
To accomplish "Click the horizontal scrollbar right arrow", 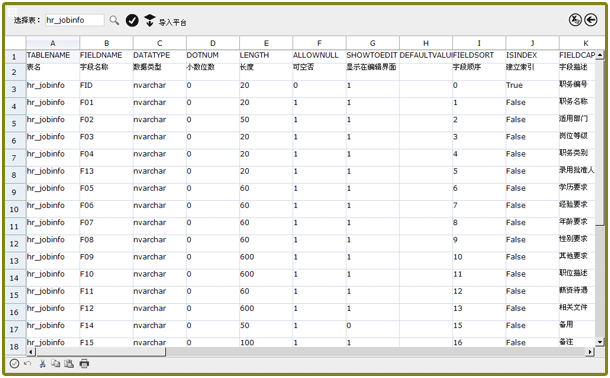I will coord(591,352).
